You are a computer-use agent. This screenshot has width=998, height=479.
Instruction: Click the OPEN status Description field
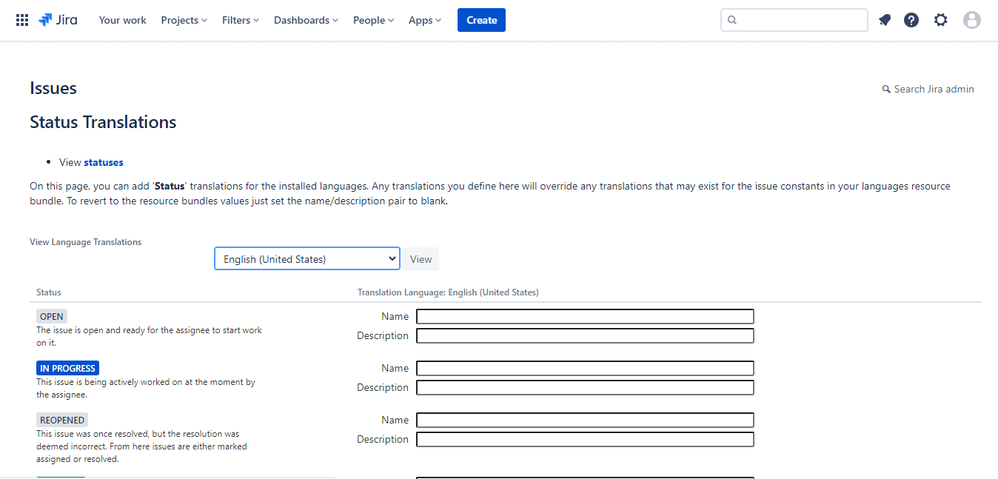tap(585, 335)
